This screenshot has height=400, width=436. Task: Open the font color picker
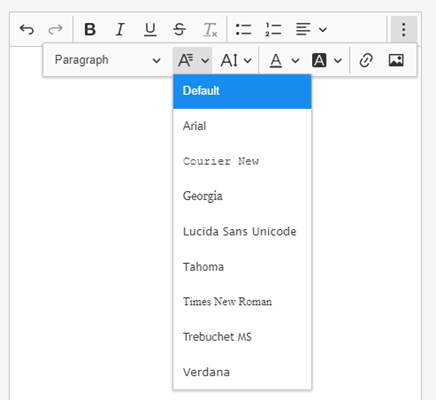(284, 60)
